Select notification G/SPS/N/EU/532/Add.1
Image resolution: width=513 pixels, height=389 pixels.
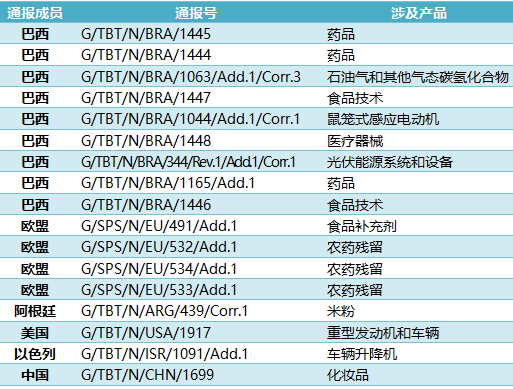tap(159, 247)
